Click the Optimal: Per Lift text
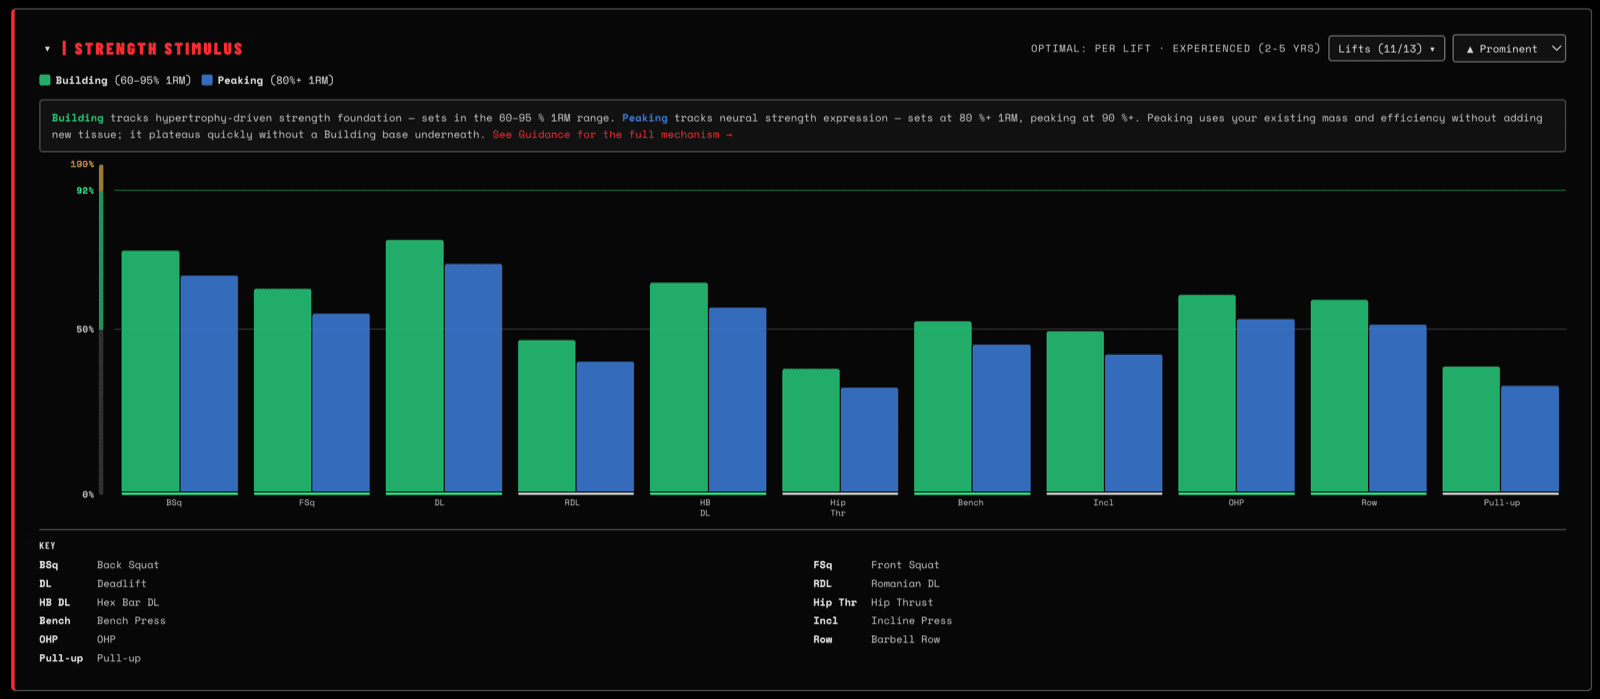This screenshot has width=1600, height=699. 1091,48
